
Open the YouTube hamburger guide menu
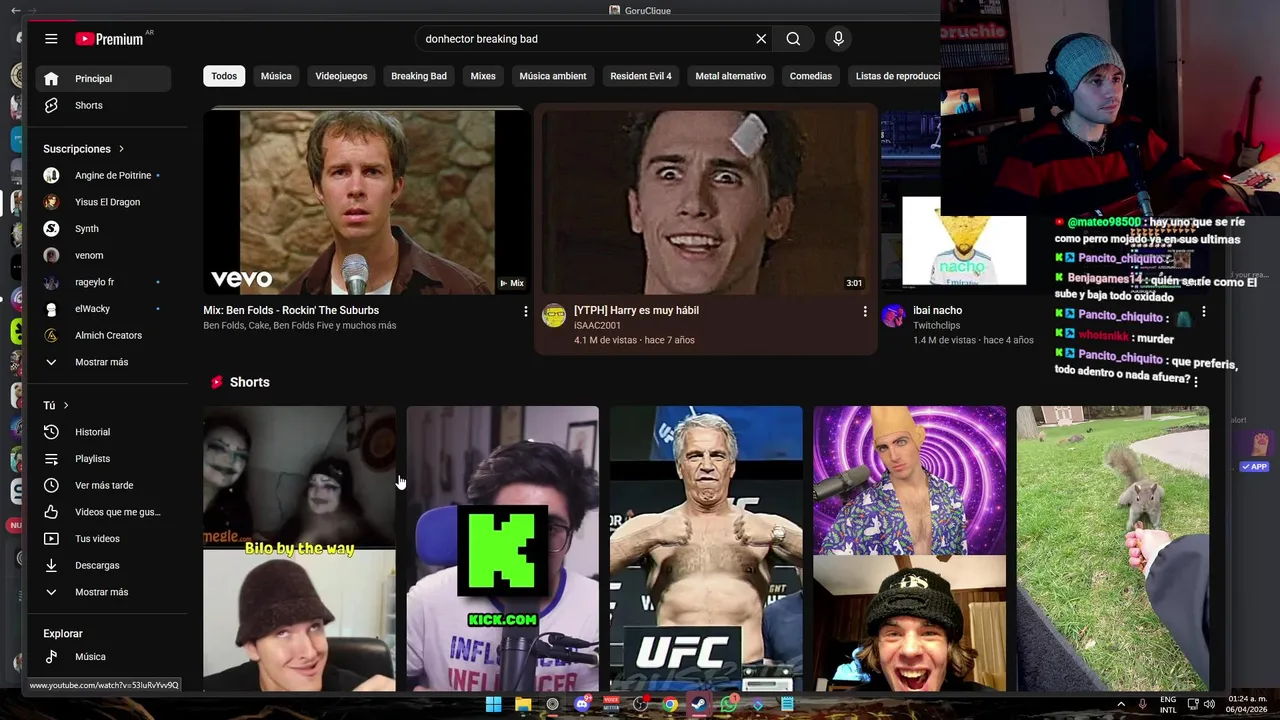coord(51,39)
